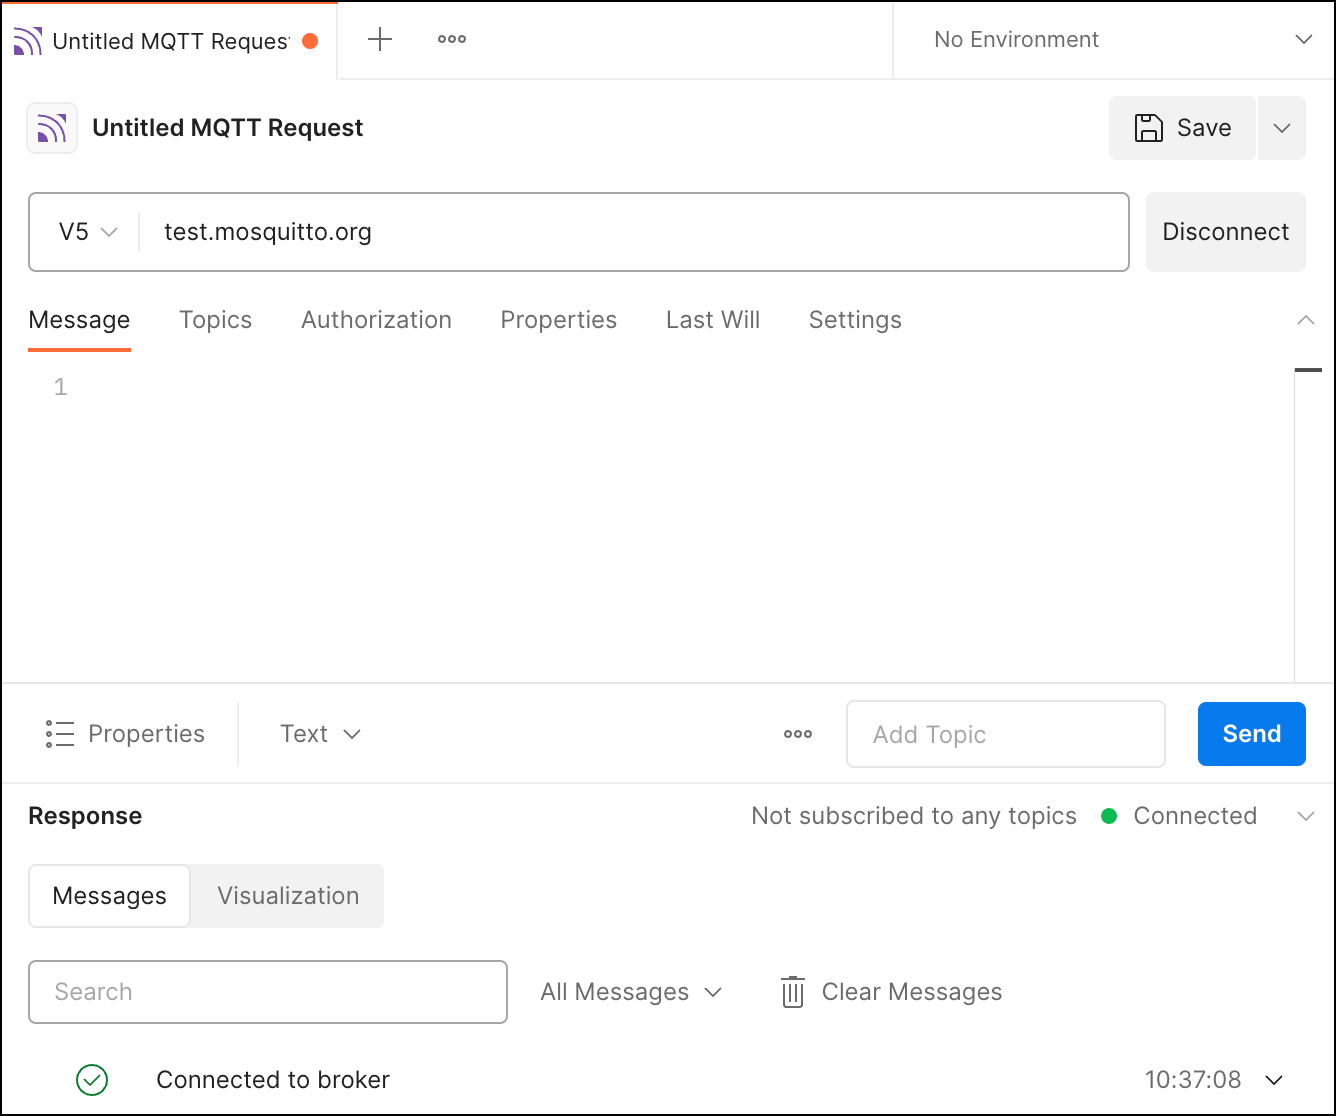Switch to the Topics tab

(215, 320)
